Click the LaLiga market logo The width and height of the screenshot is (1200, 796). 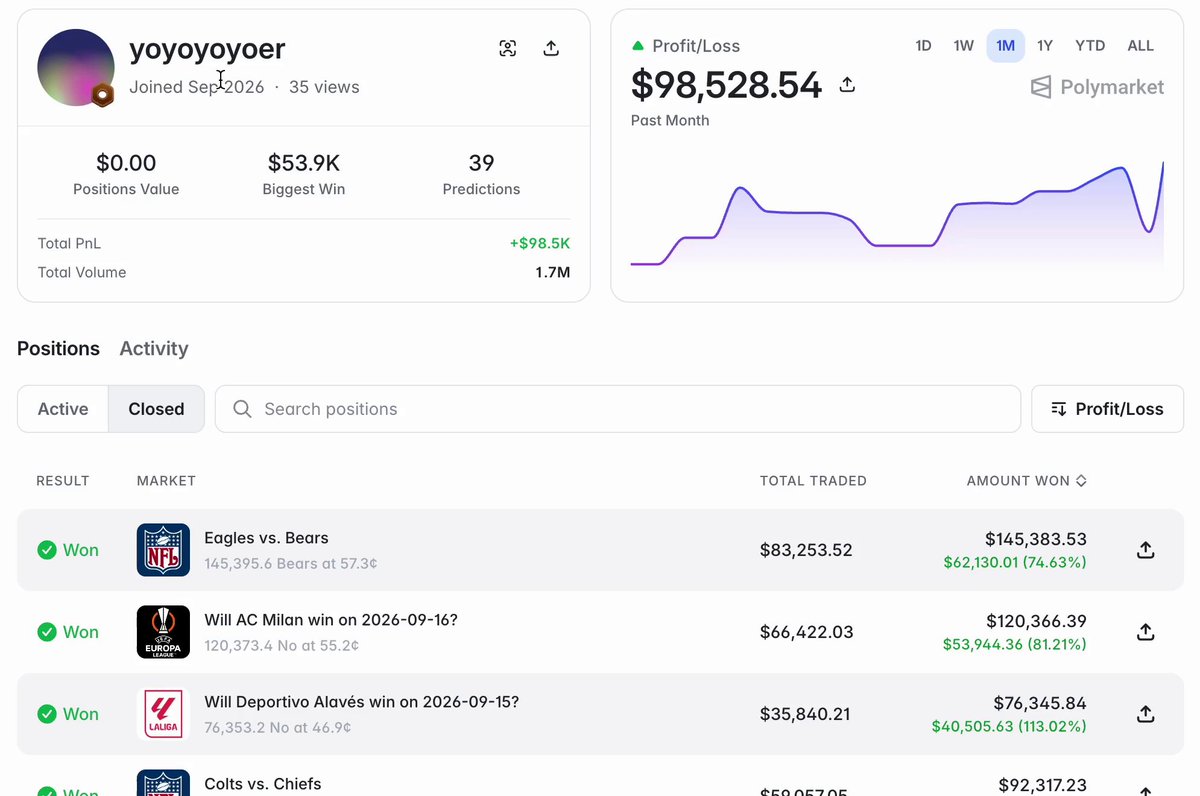pos(163,714)
